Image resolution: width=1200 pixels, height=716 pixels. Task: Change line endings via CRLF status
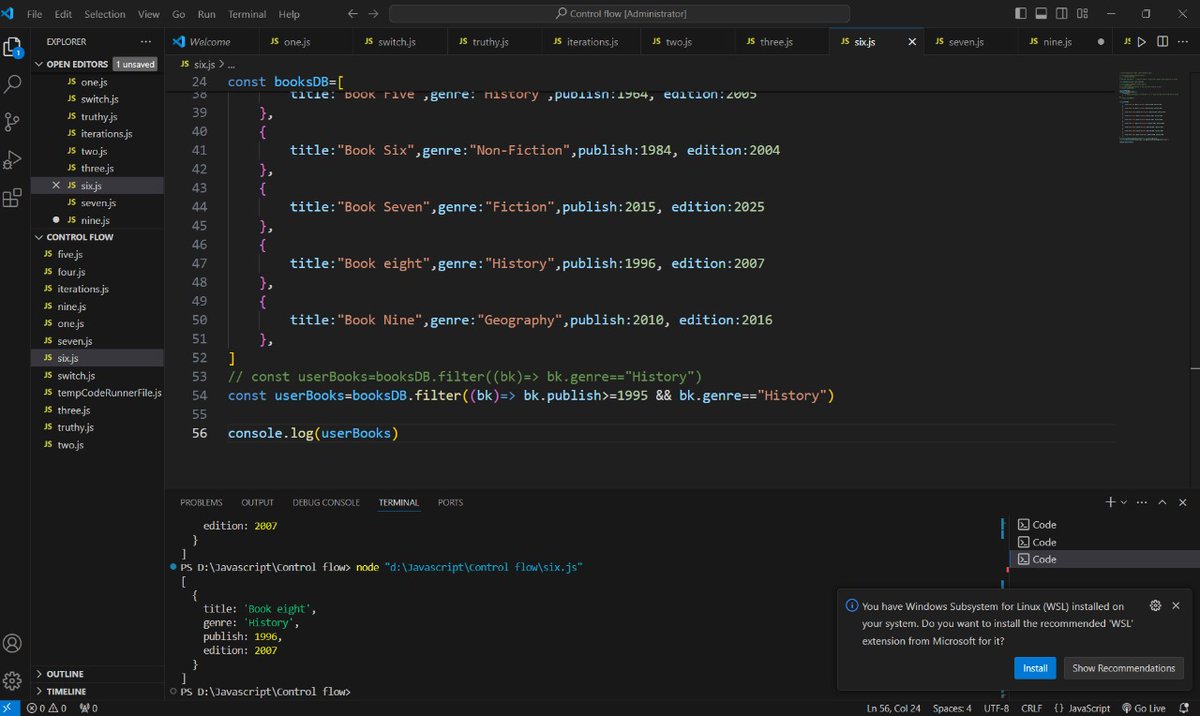(1031, 708)
